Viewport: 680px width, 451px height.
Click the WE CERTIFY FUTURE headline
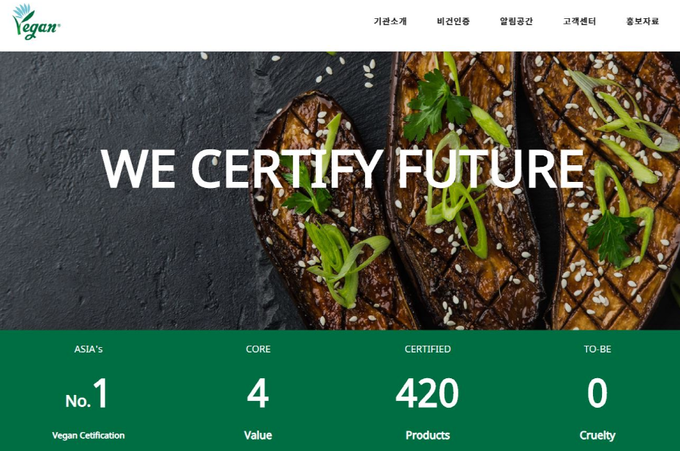pos(342,169)
